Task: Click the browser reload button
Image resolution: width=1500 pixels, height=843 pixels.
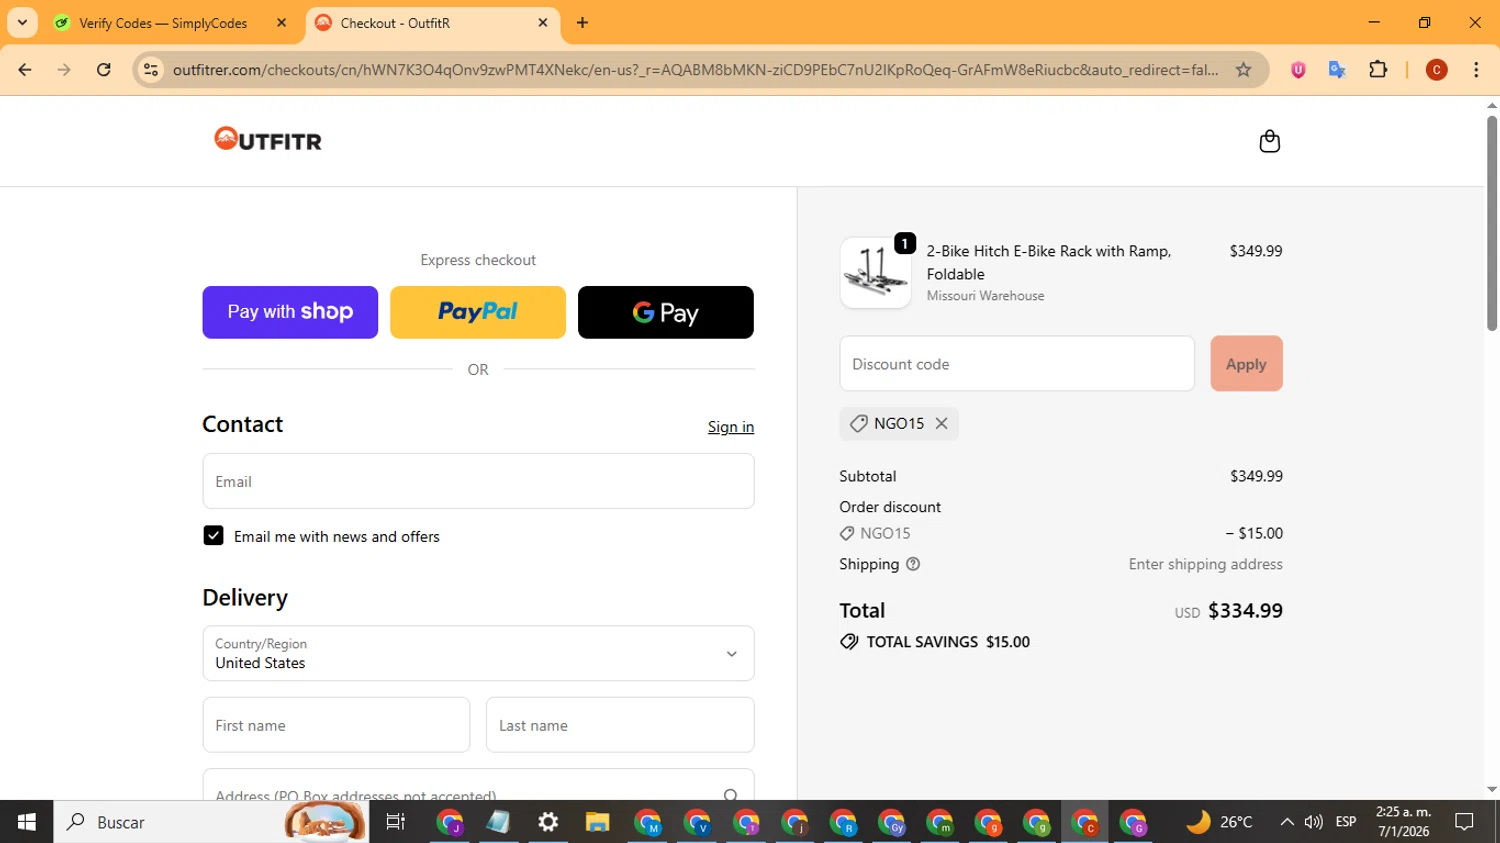Action: (103, 70)
